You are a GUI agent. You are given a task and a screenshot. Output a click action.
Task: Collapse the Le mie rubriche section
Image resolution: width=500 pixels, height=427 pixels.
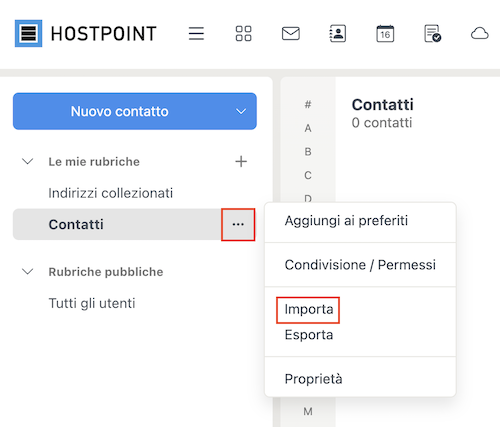click(x=27, y=162)
